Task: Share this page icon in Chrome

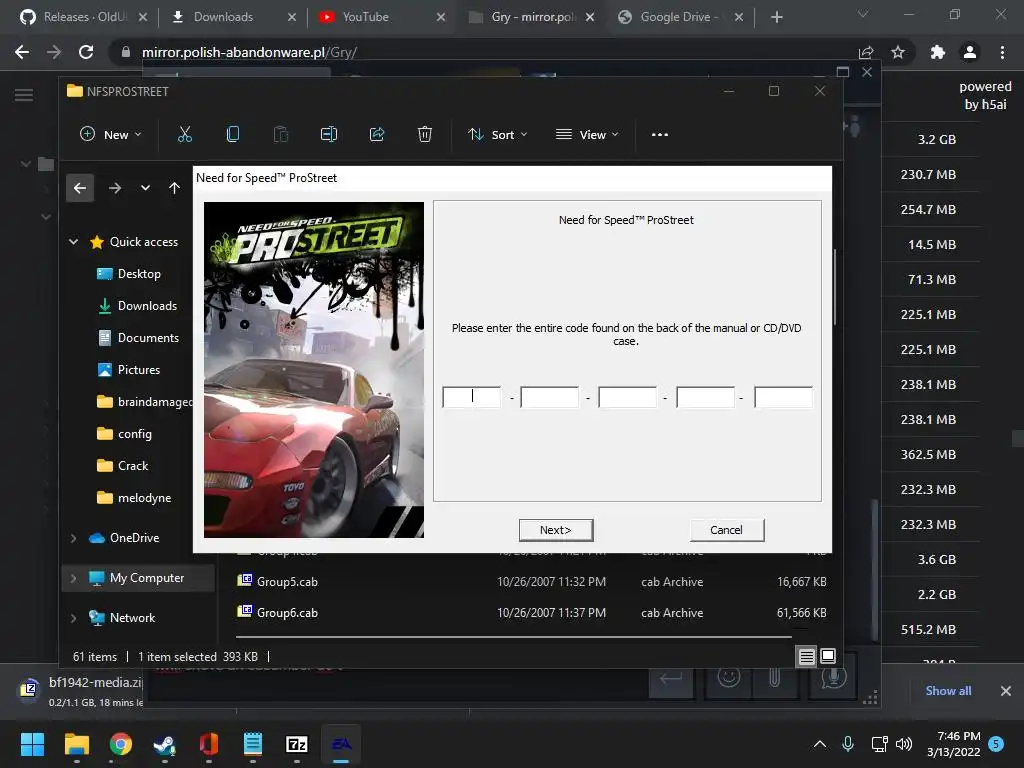Action: pos(866,52)
